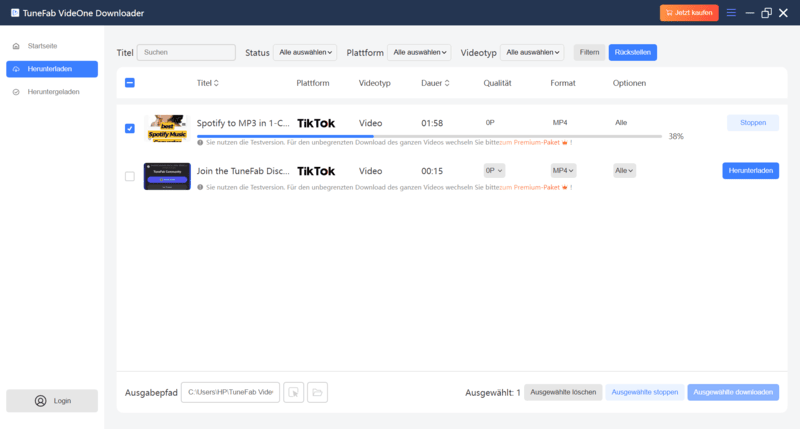
Task: Click the info icon under Join TuneFab row
Action: tap(200, 188)
